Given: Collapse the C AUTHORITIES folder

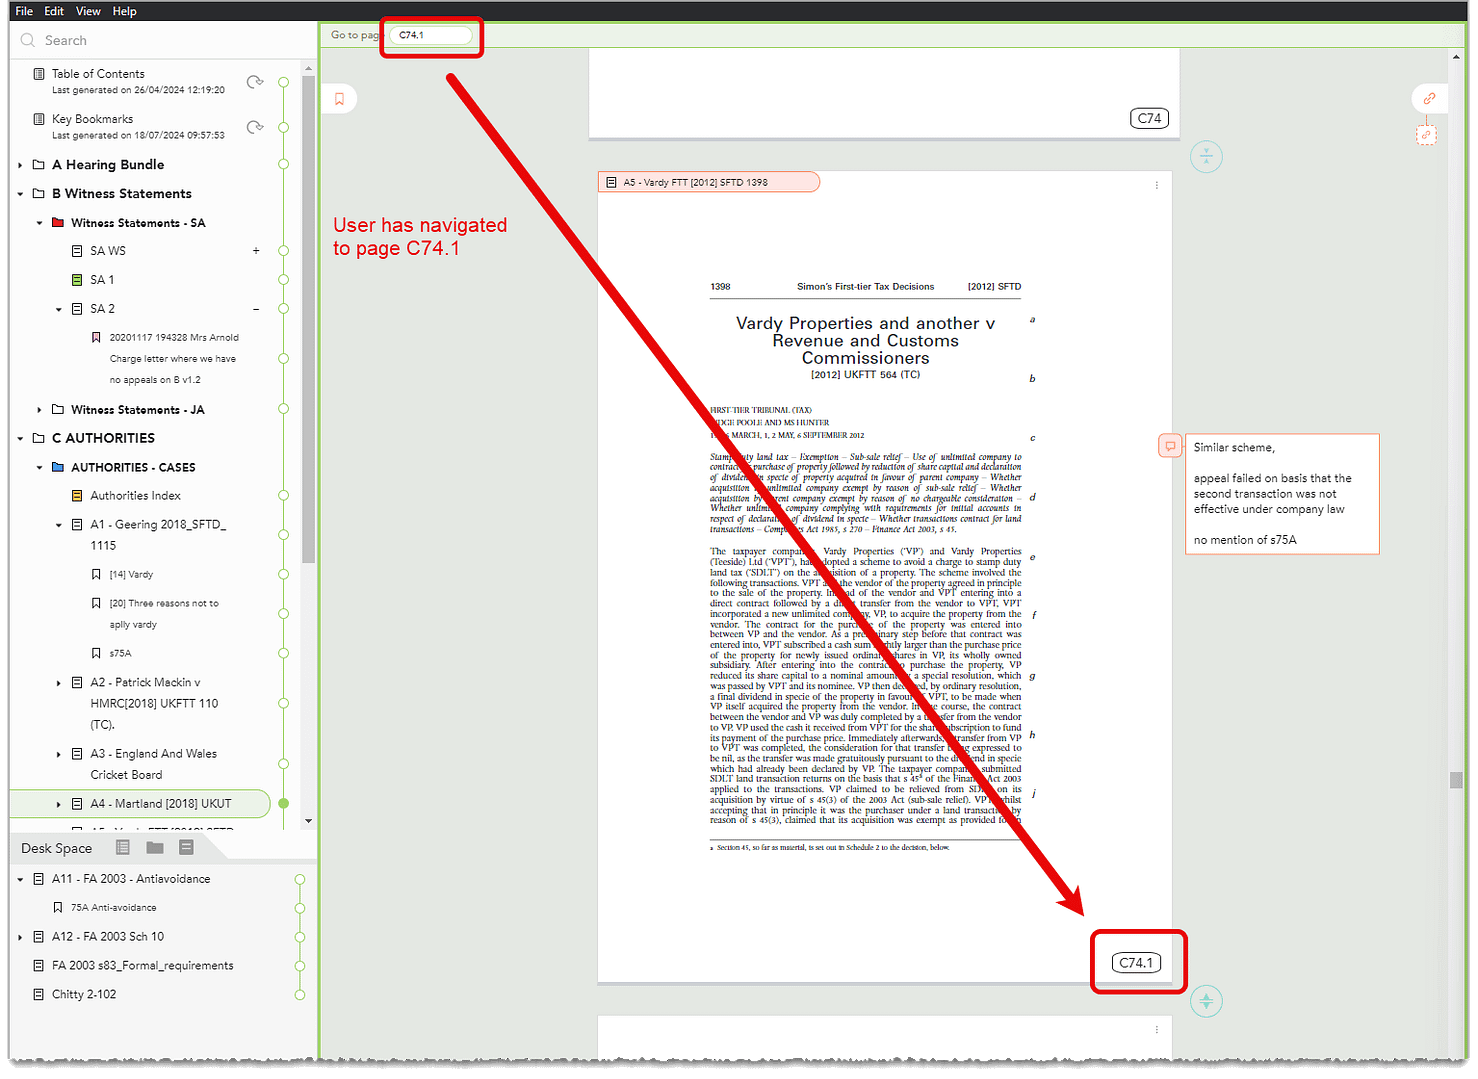Looking at the screenshot, I should 20,438.
